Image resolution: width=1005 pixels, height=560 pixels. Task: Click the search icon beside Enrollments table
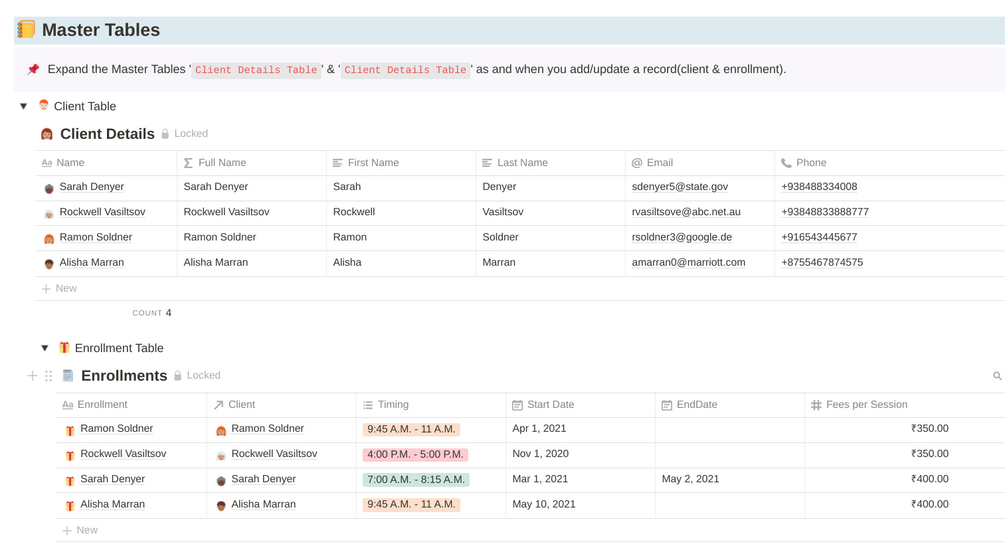(x=997, y=376)
